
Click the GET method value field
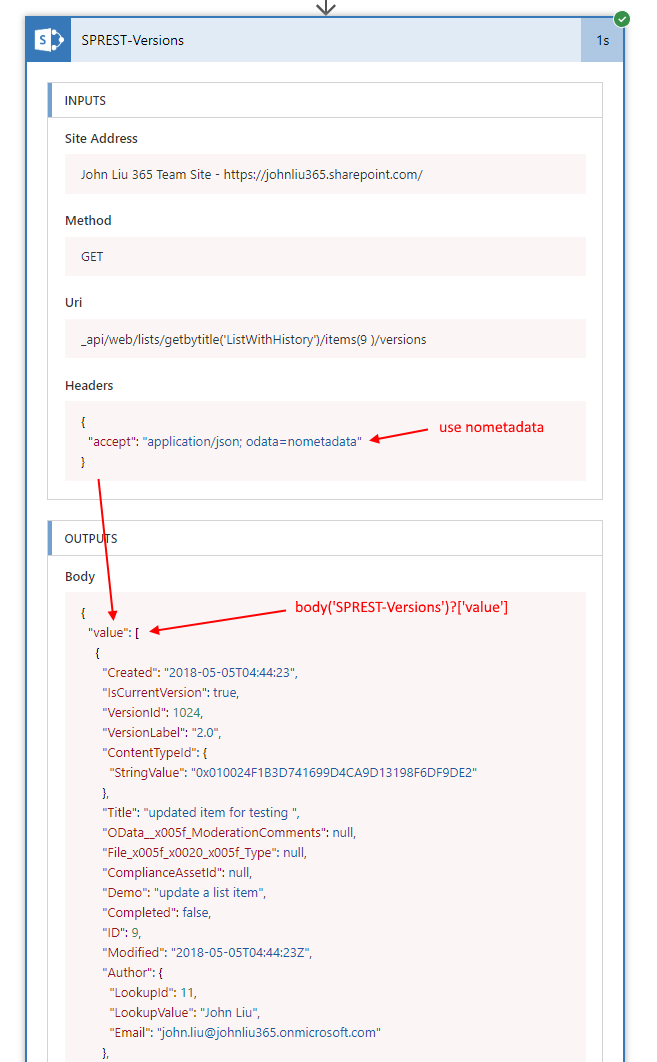(325, 257)
